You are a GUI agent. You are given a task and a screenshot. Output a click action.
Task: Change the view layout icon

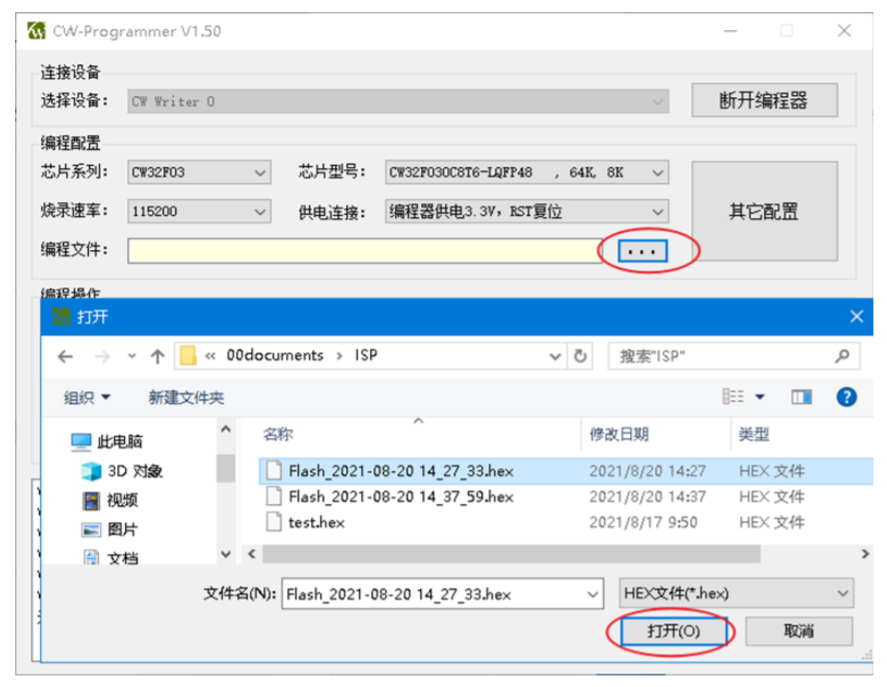[x=733, y=397]
